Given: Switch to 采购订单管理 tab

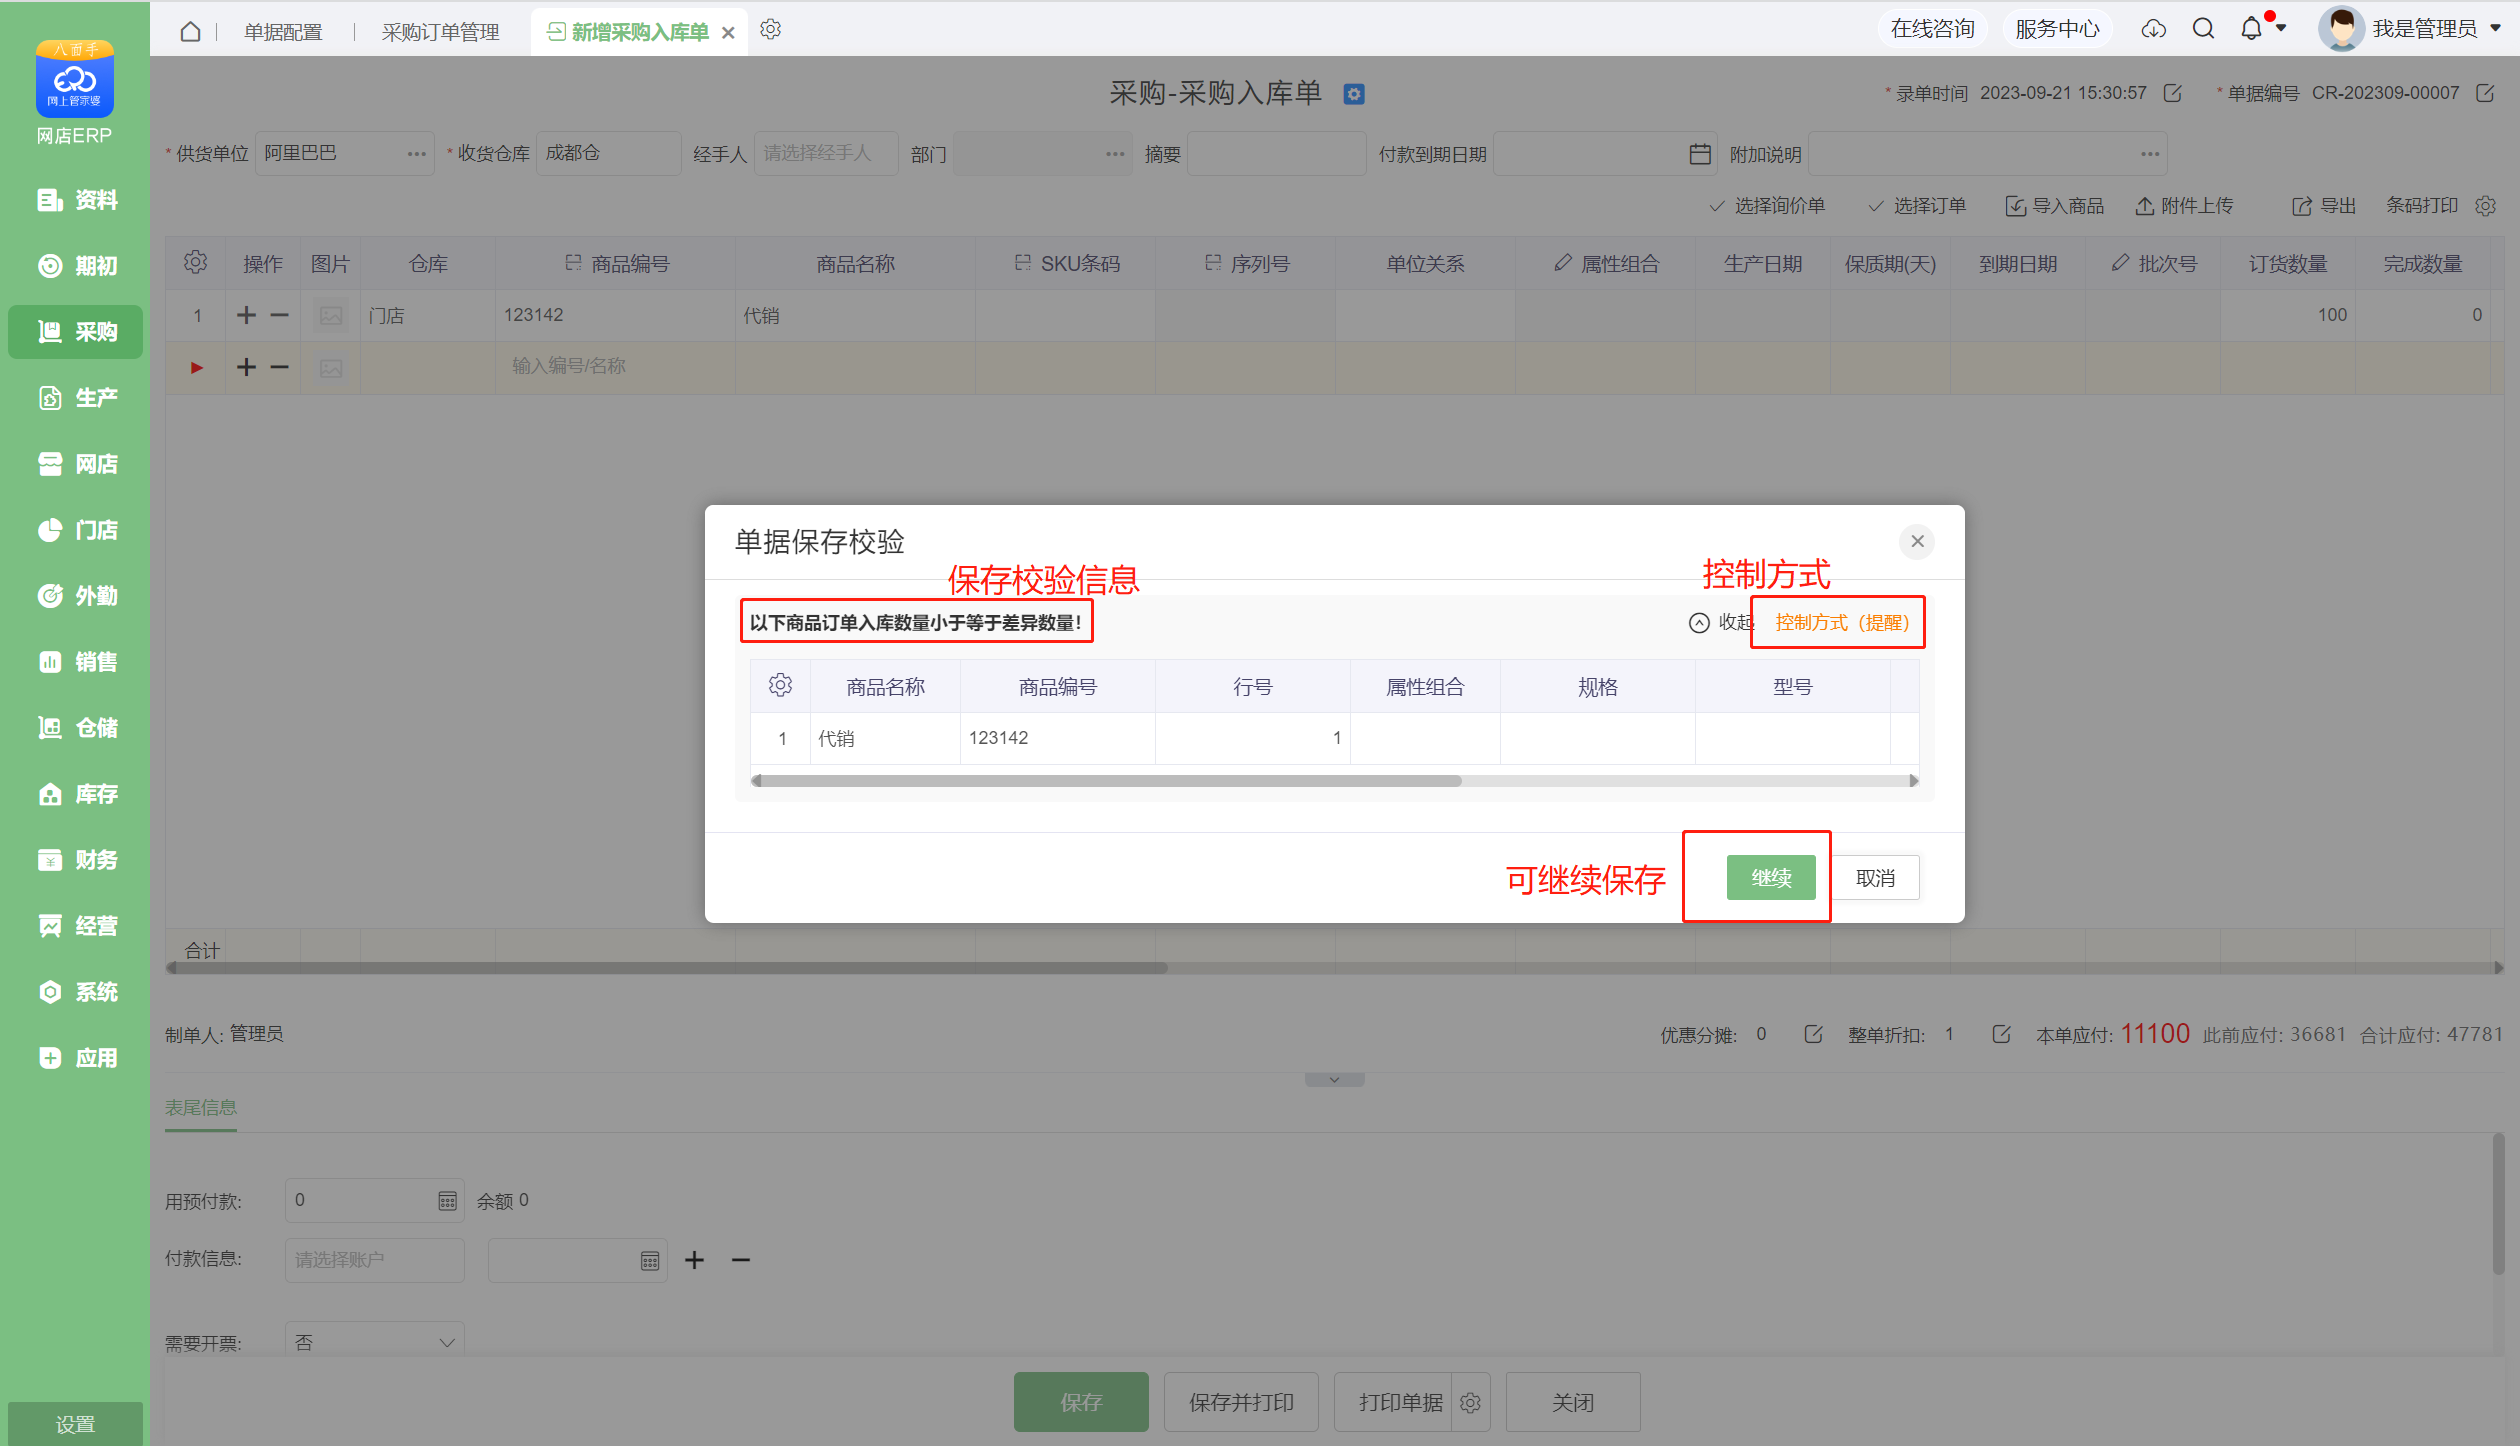Looking at the screenshot, I should click(x=440, y=32).
